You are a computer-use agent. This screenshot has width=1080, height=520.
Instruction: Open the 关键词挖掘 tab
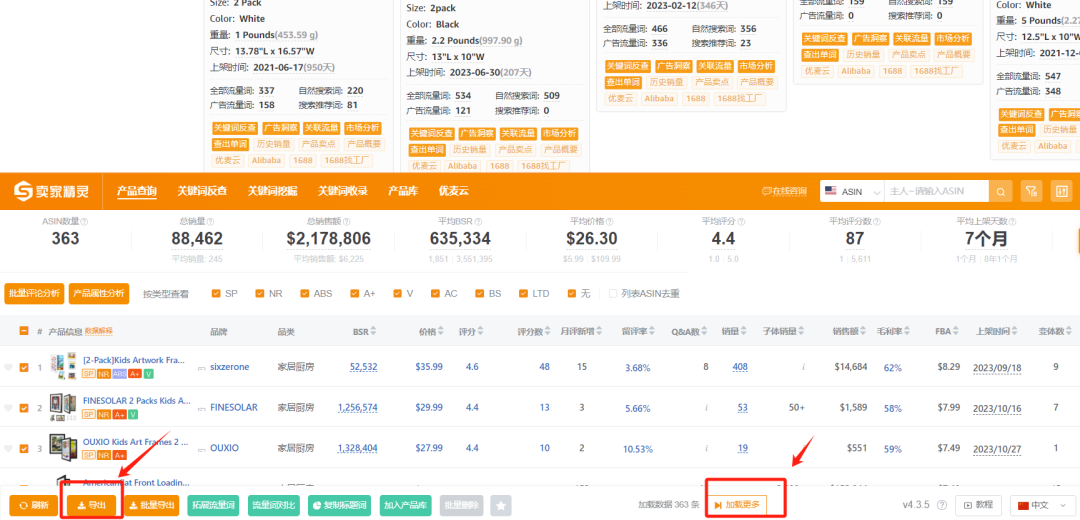coord(273,191)
